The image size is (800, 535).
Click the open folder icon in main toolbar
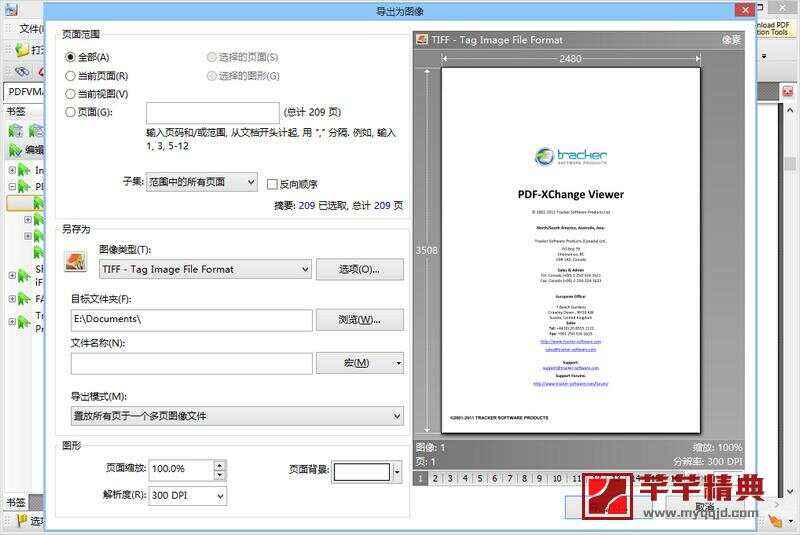[22, 49]
